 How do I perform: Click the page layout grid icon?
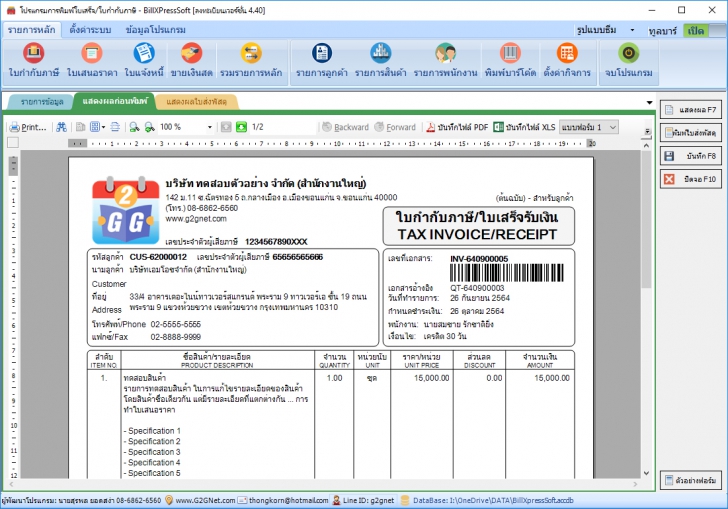coord(95,127)
